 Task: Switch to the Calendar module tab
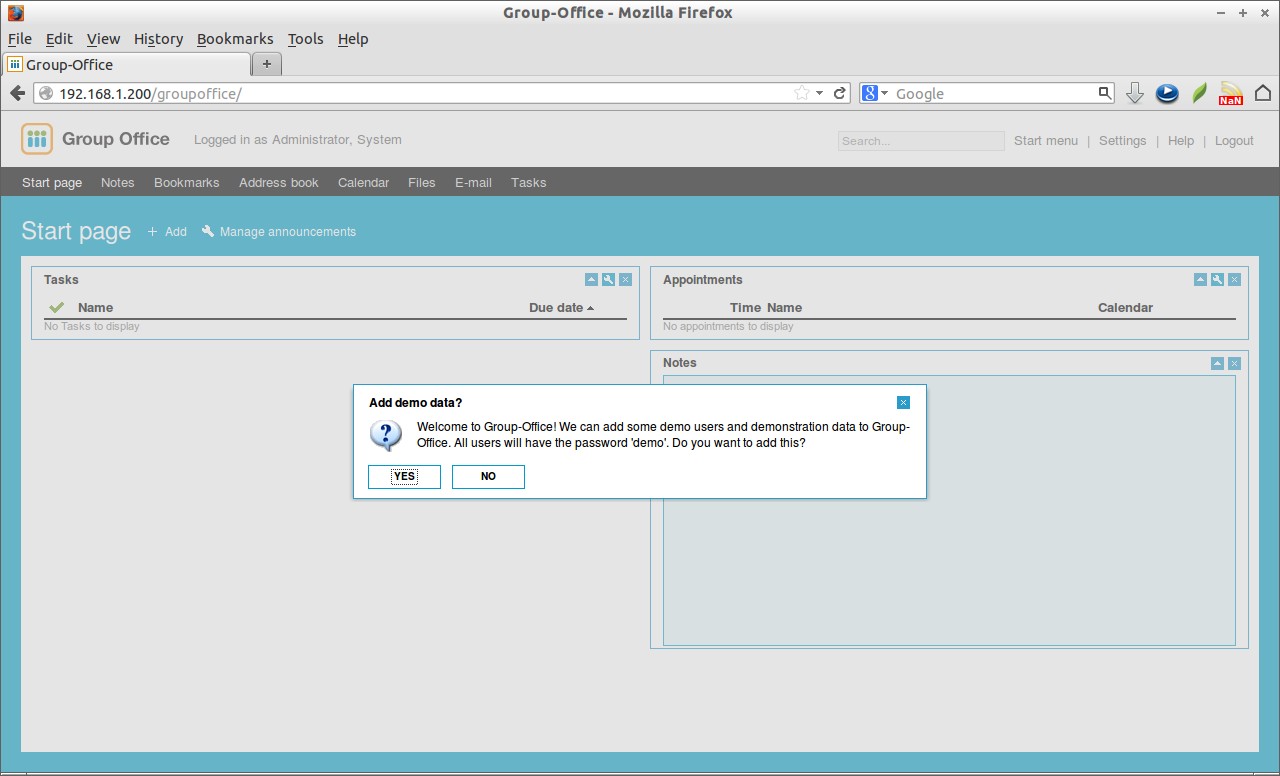(363, 182)
